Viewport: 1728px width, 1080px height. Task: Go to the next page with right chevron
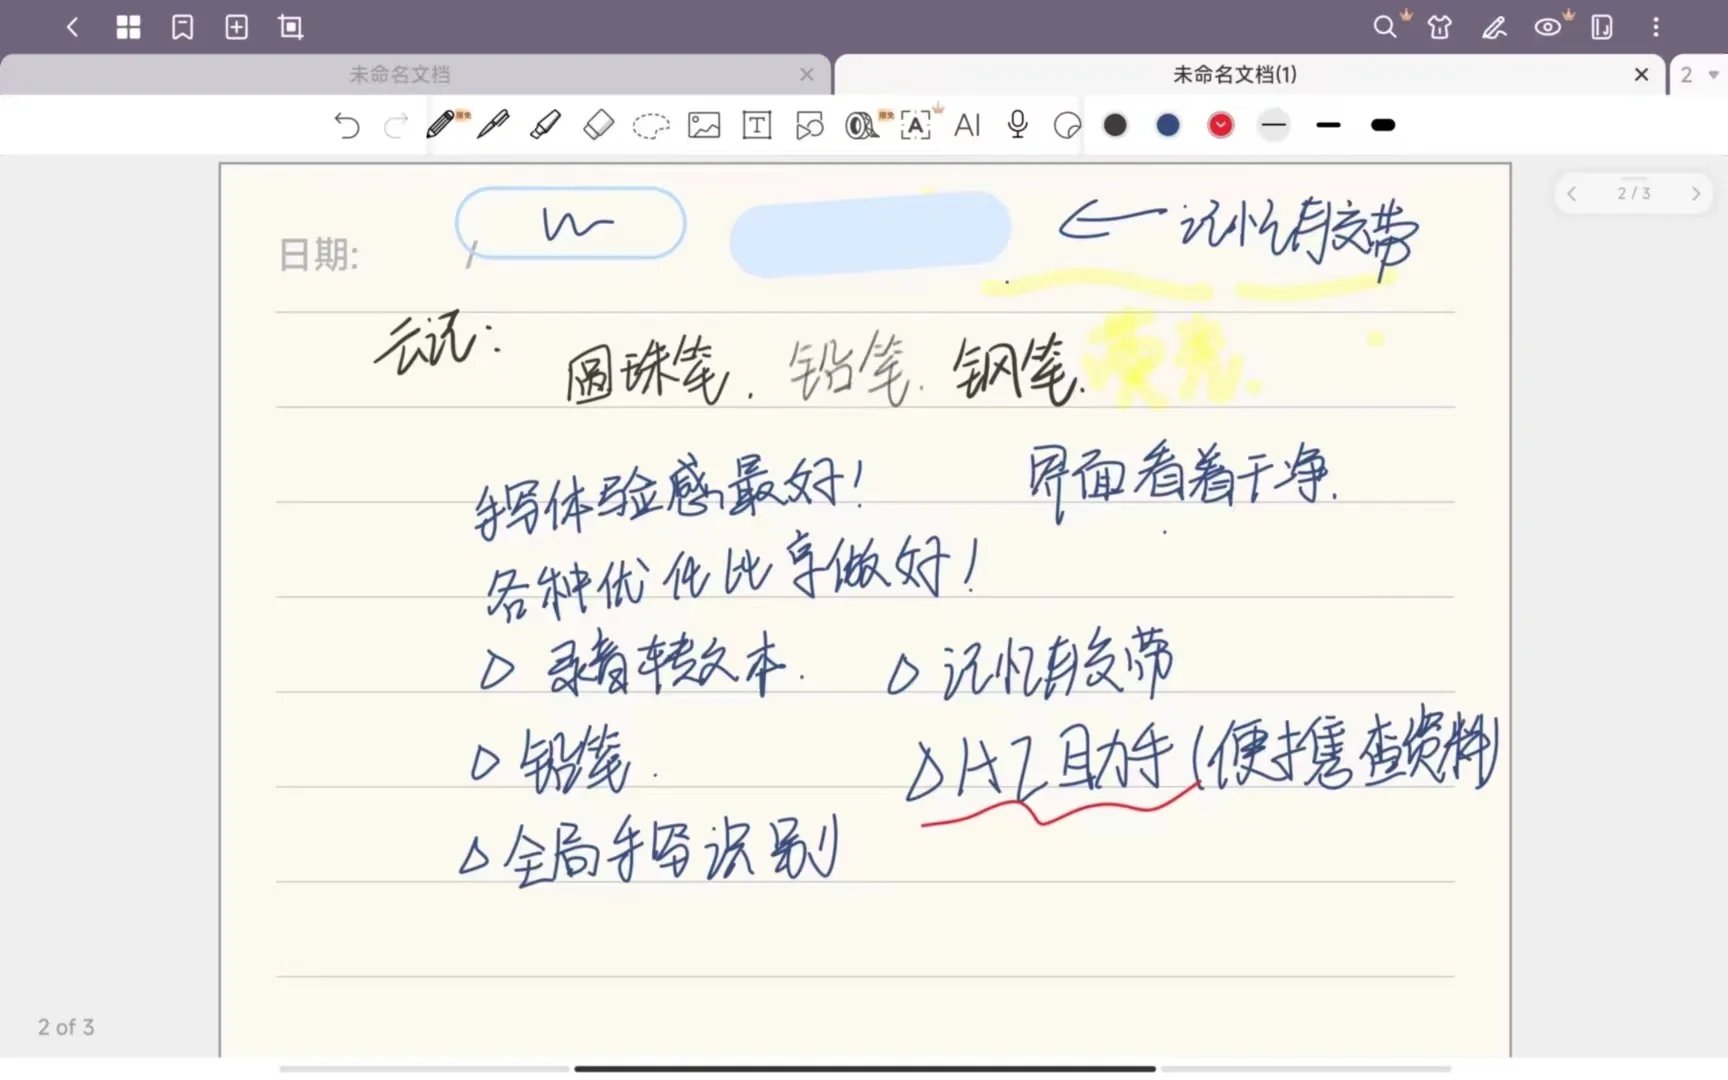[x=1697, y=193]
